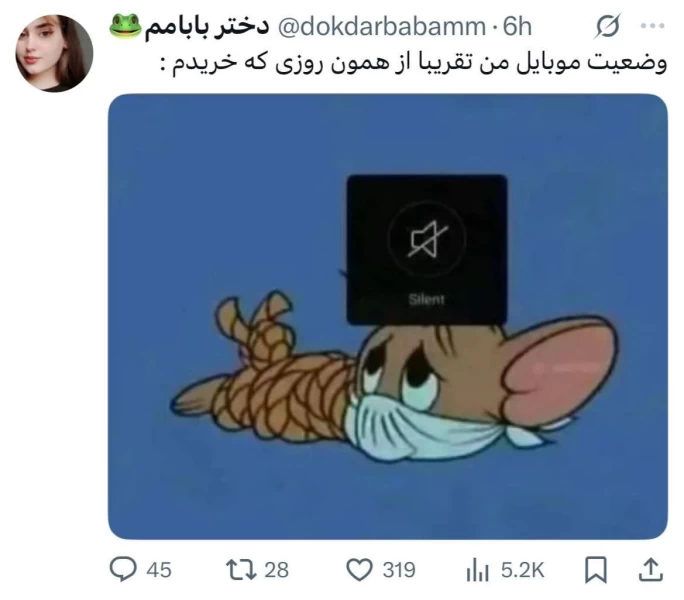The width and height of the screenshot is (684, 600).
Task: Click the Persian tweet text
Action: (414, 64)
